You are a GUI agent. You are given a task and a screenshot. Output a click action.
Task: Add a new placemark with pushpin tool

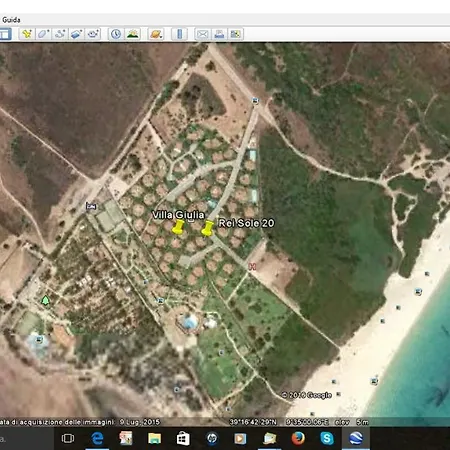point(27,34)
